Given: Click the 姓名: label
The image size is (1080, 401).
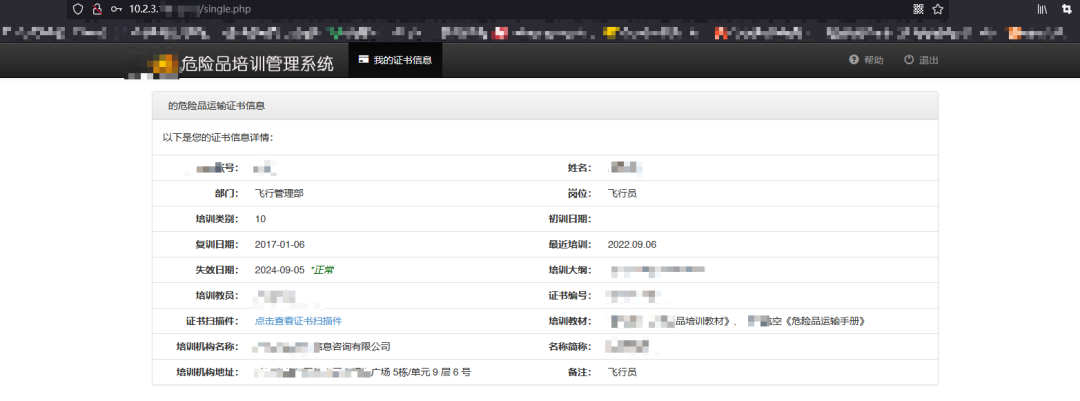Looking at the screenshot, I should point(580,168).
